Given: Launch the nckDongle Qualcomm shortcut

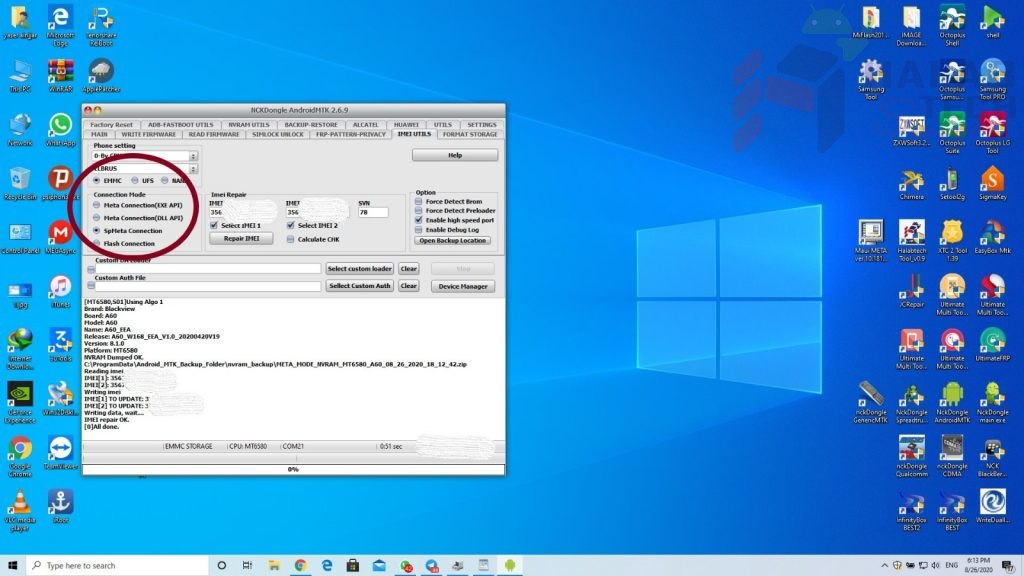Looking at the screenshot, I should click(x=911, y=456).
